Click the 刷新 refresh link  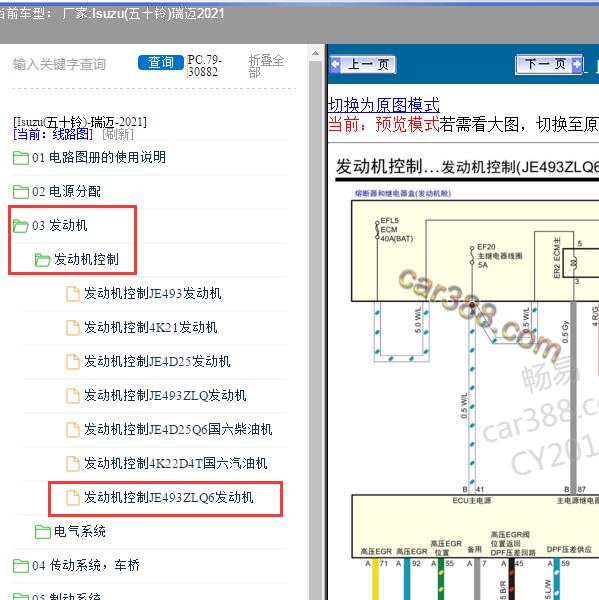pos(118,134)
